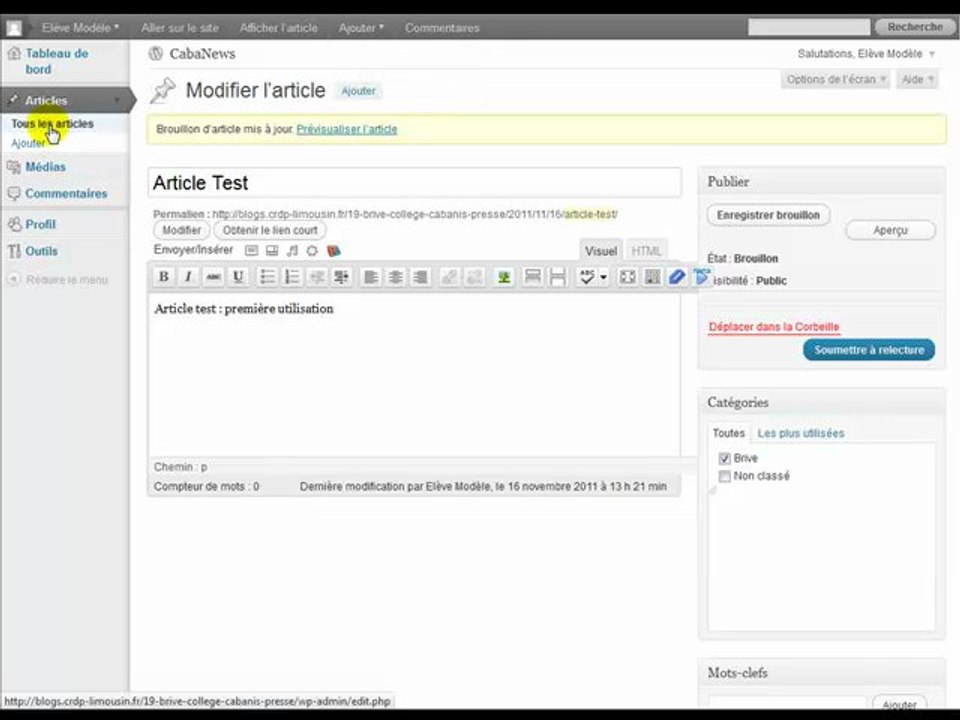
Task: Click the blue pencil toolbar icon
Action: [677, 277]
